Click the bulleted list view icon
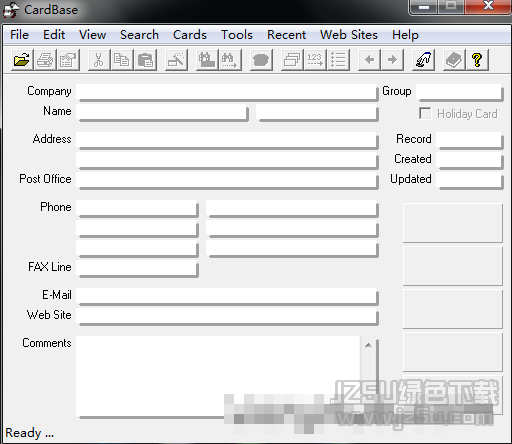512x444 pixels. pyautogui.click(x=338, y=60)
